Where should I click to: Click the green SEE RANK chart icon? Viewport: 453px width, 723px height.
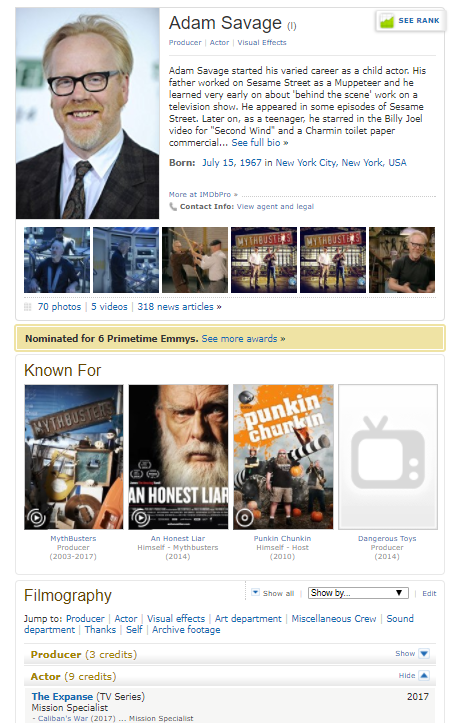(x=387, y=21)
